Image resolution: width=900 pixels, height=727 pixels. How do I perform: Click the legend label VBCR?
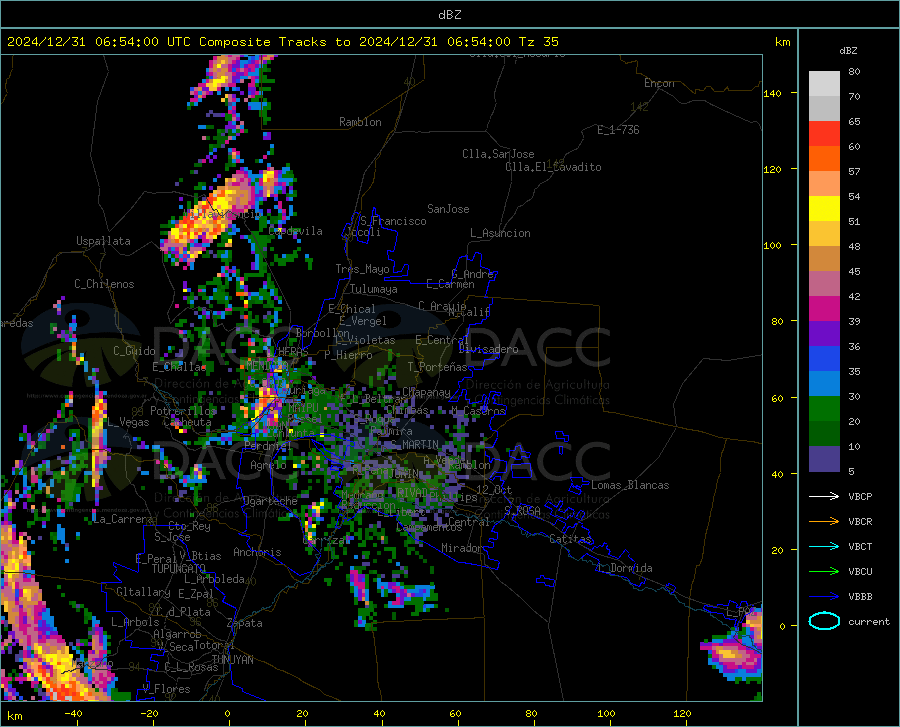pos(860,522)
